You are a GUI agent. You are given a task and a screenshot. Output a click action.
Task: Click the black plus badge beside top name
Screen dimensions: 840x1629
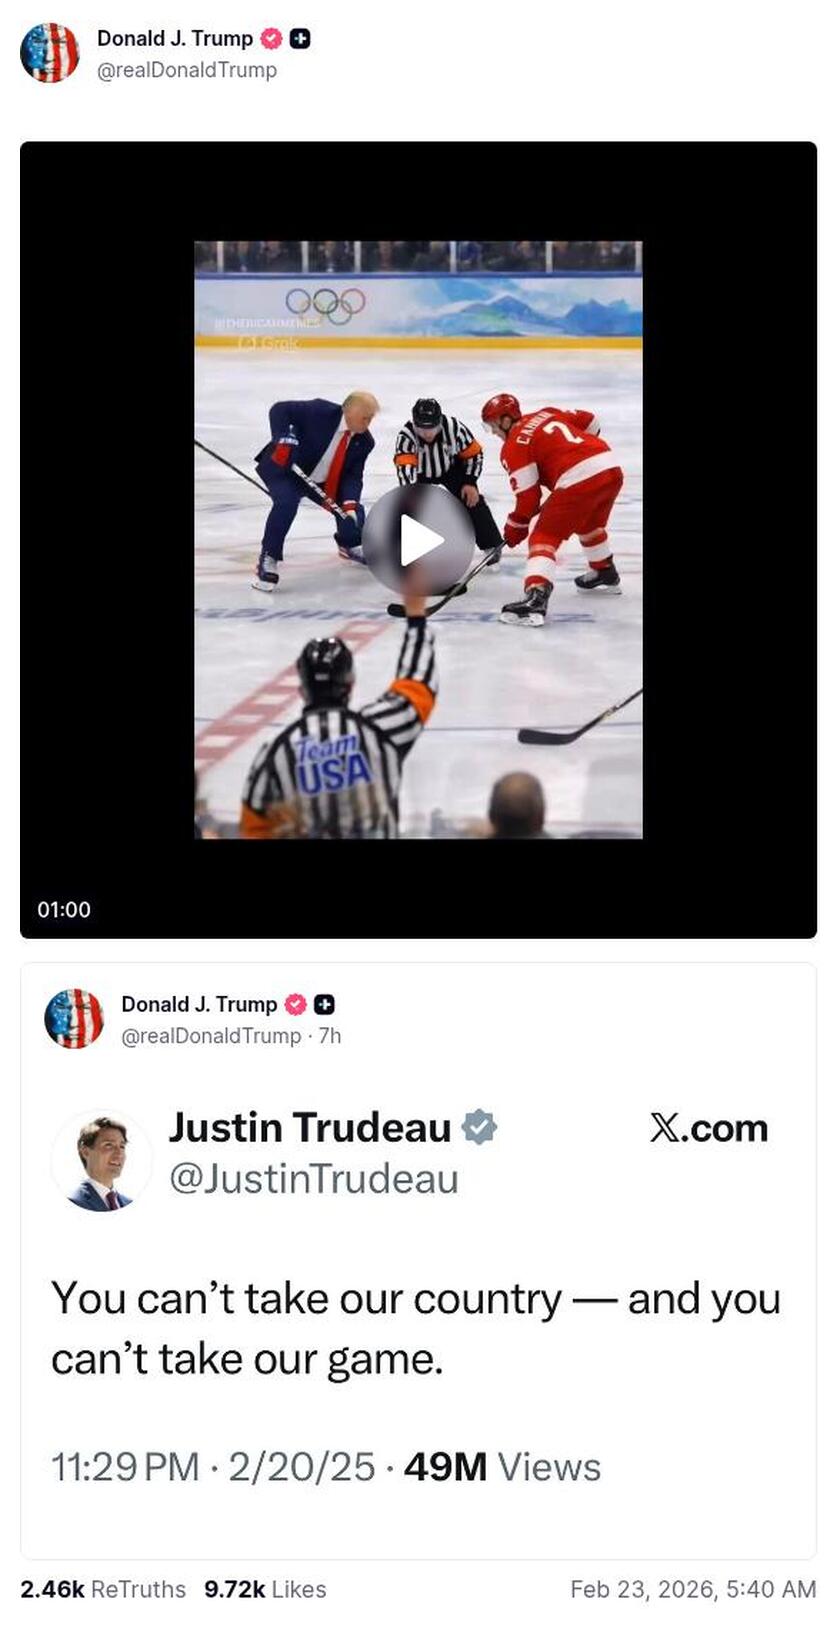300,39
